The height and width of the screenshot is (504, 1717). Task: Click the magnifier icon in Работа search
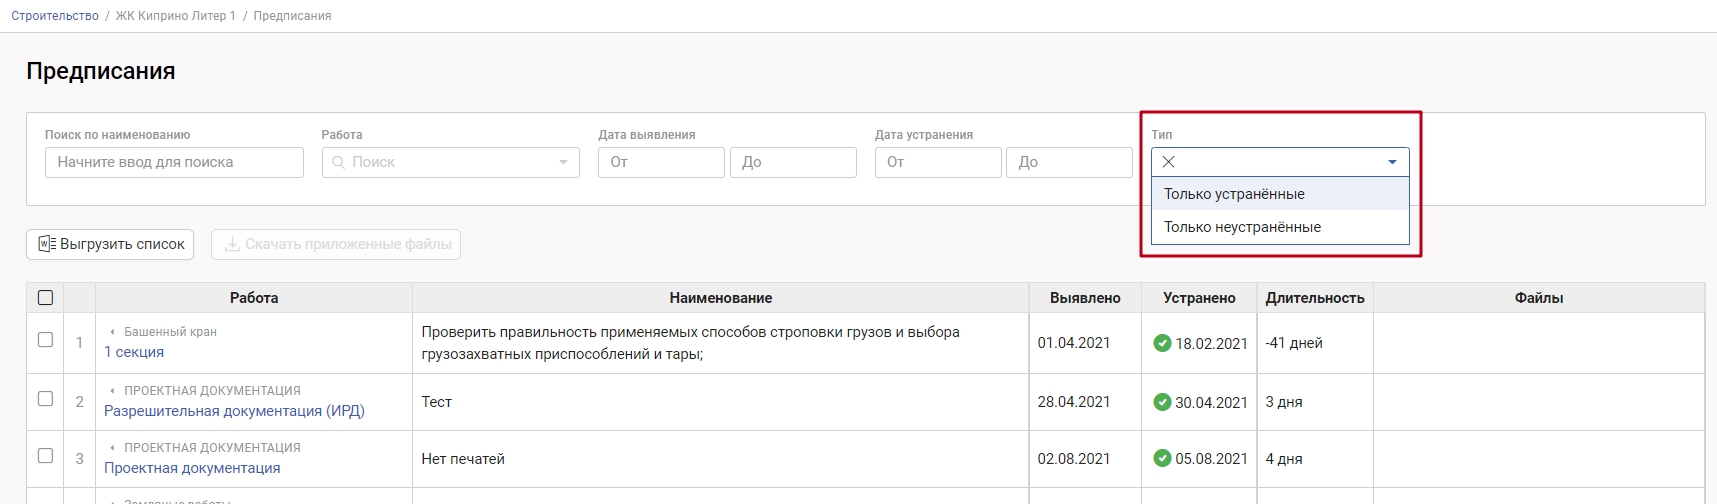tap(339, 162)
